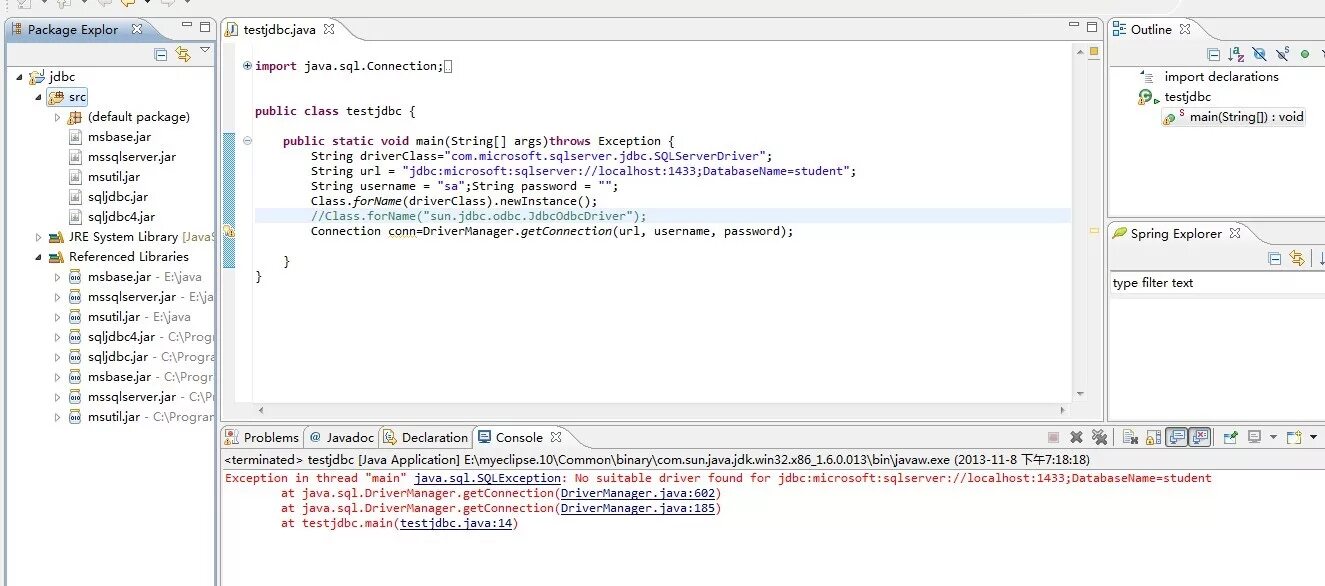Select mssqlserver.jar file under src
Screen dimensions: 1325x586
coord(122,157)
